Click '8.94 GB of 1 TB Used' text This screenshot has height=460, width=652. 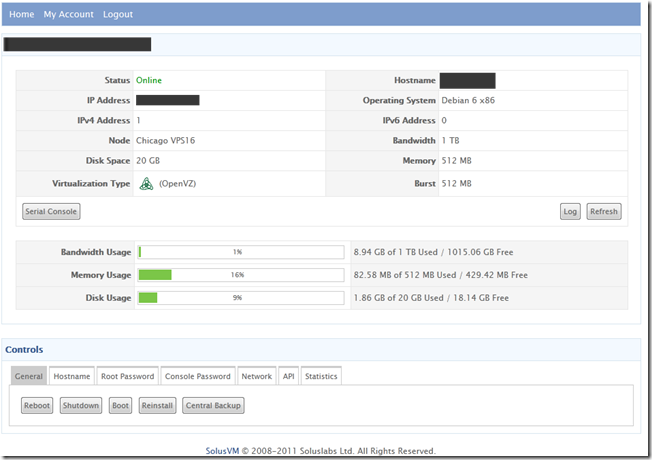click(x=395, y=252)
